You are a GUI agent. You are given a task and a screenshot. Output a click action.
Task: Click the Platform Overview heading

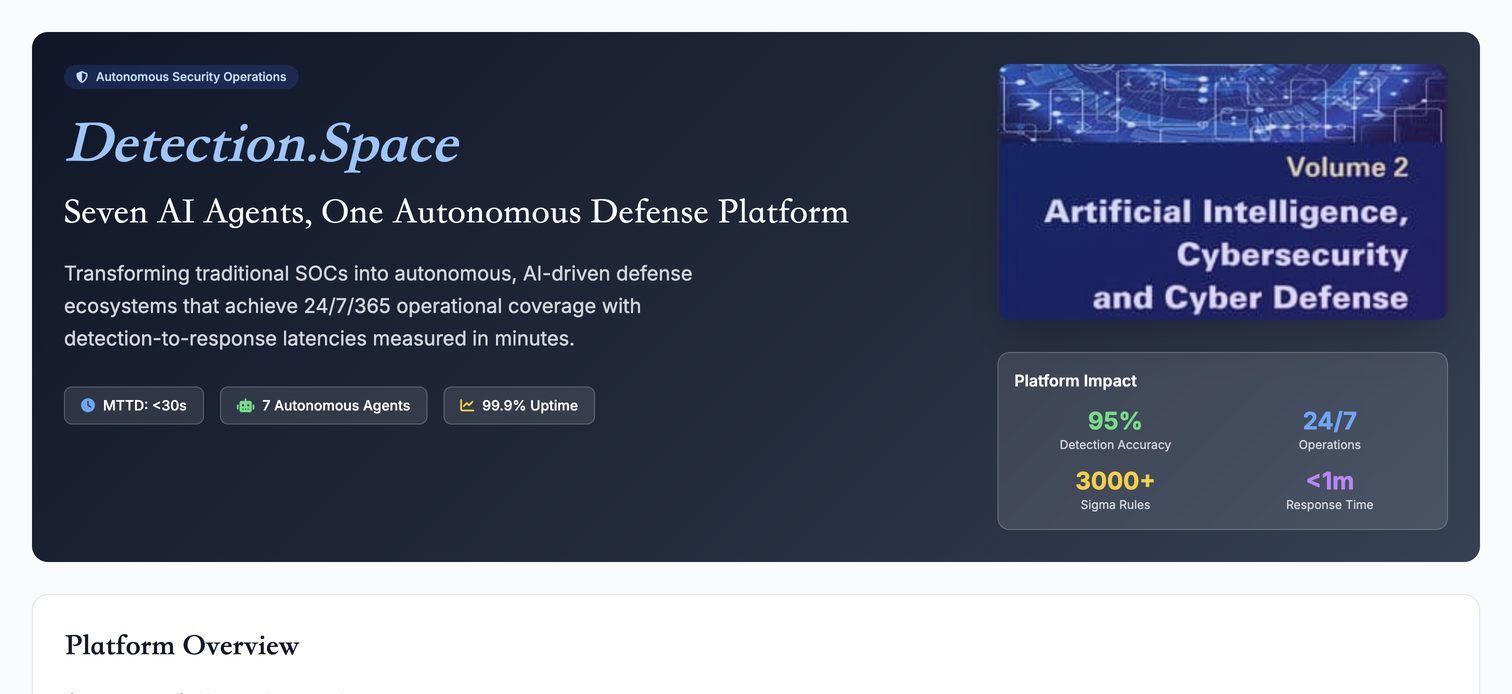coord(182,646)
